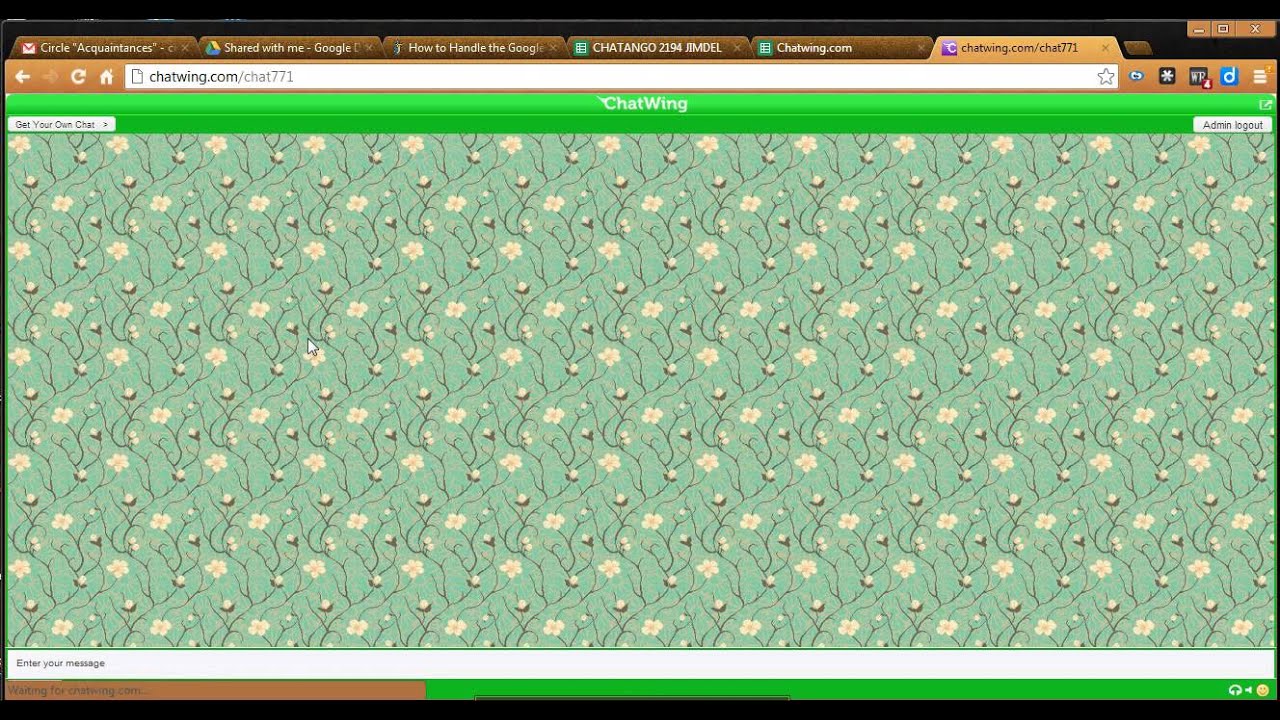Bookmark this page with the star icon
Screen dimensions: 1280x720
(x=1106, y=77)
